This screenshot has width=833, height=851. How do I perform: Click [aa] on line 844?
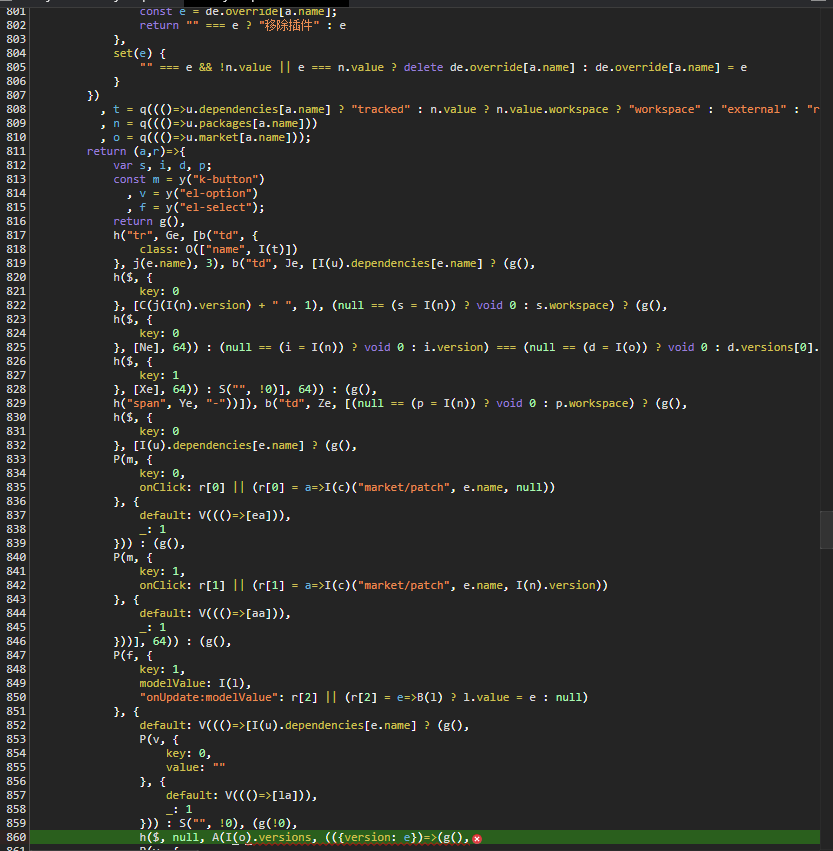[x=258, y=613]
